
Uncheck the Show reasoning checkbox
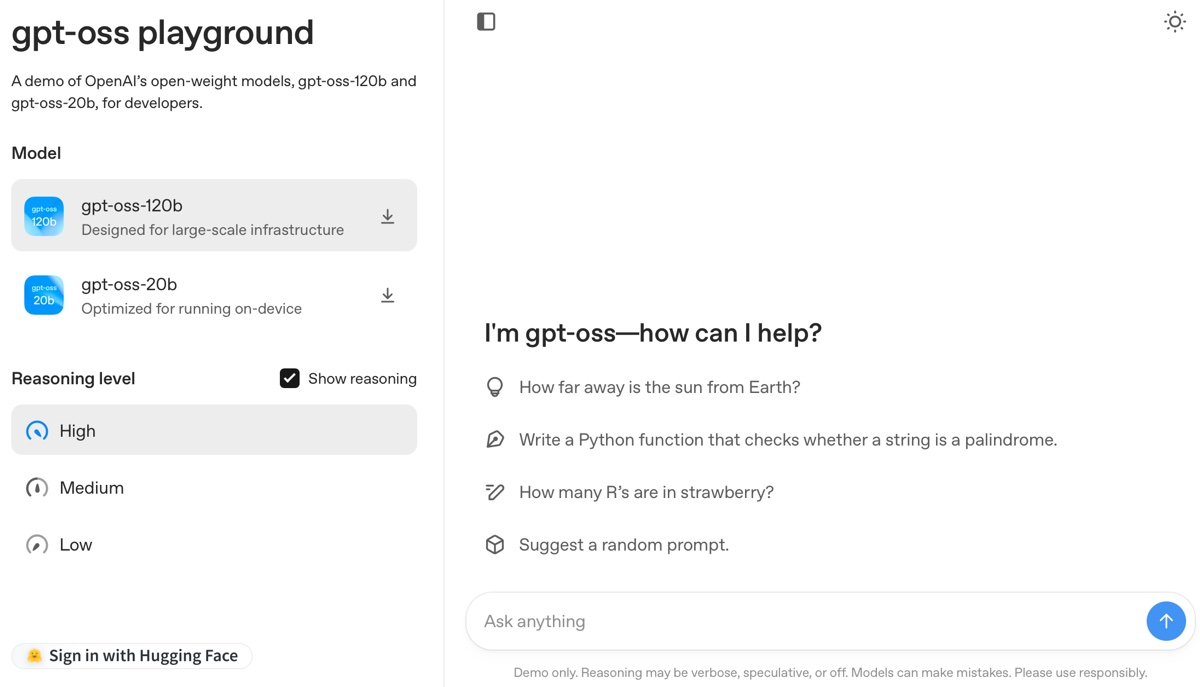click(289, 378)
